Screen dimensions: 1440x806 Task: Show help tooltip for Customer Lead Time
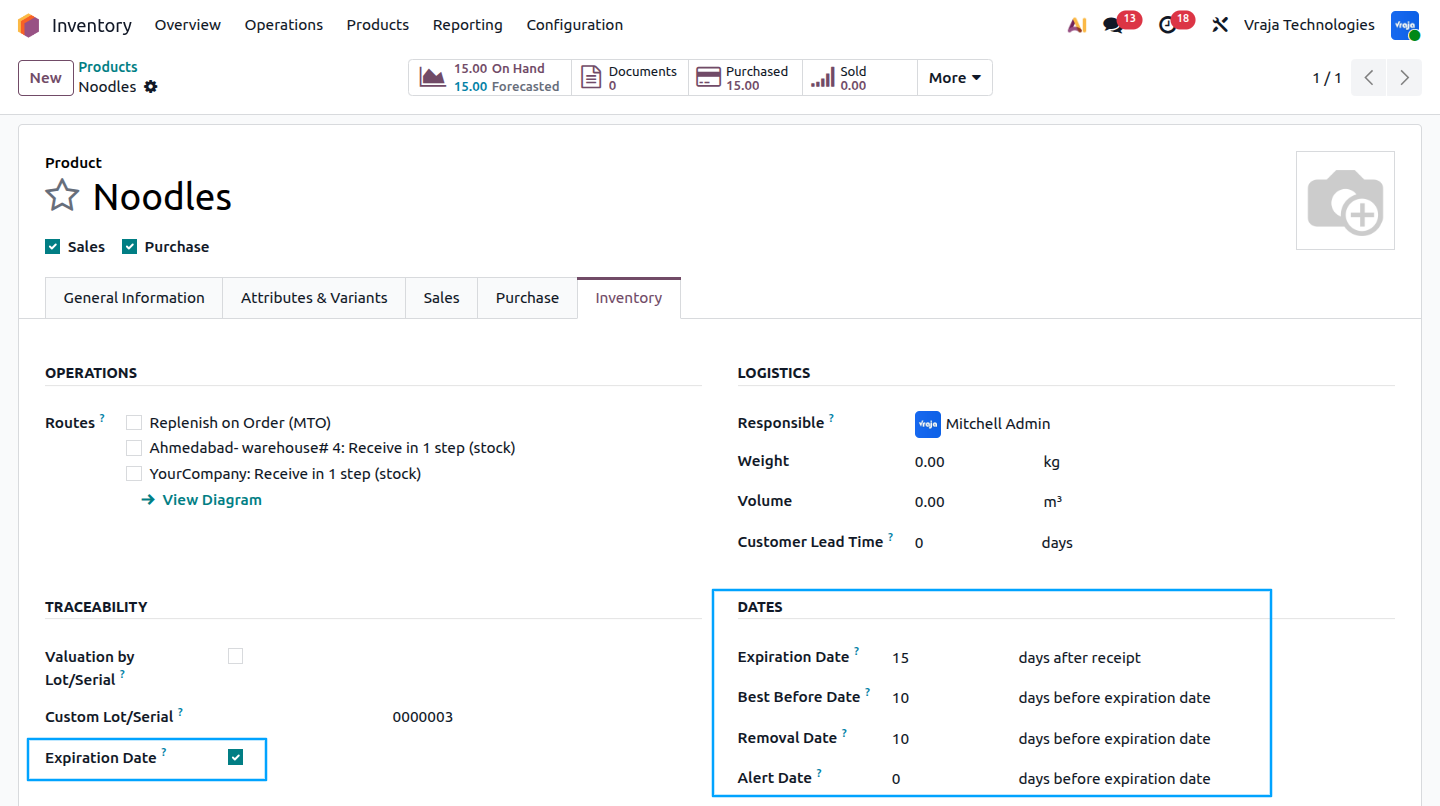tap(891, 536)
